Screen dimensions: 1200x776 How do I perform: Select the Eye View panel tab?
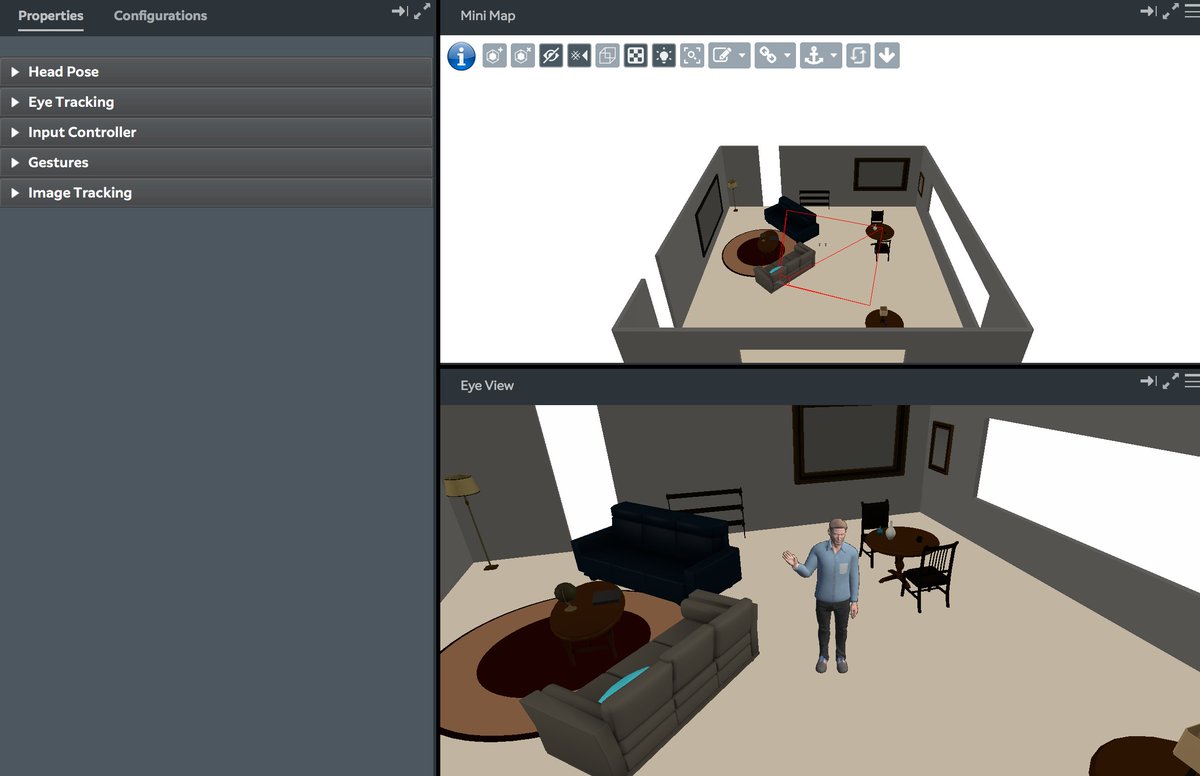[x=487, y=385]
